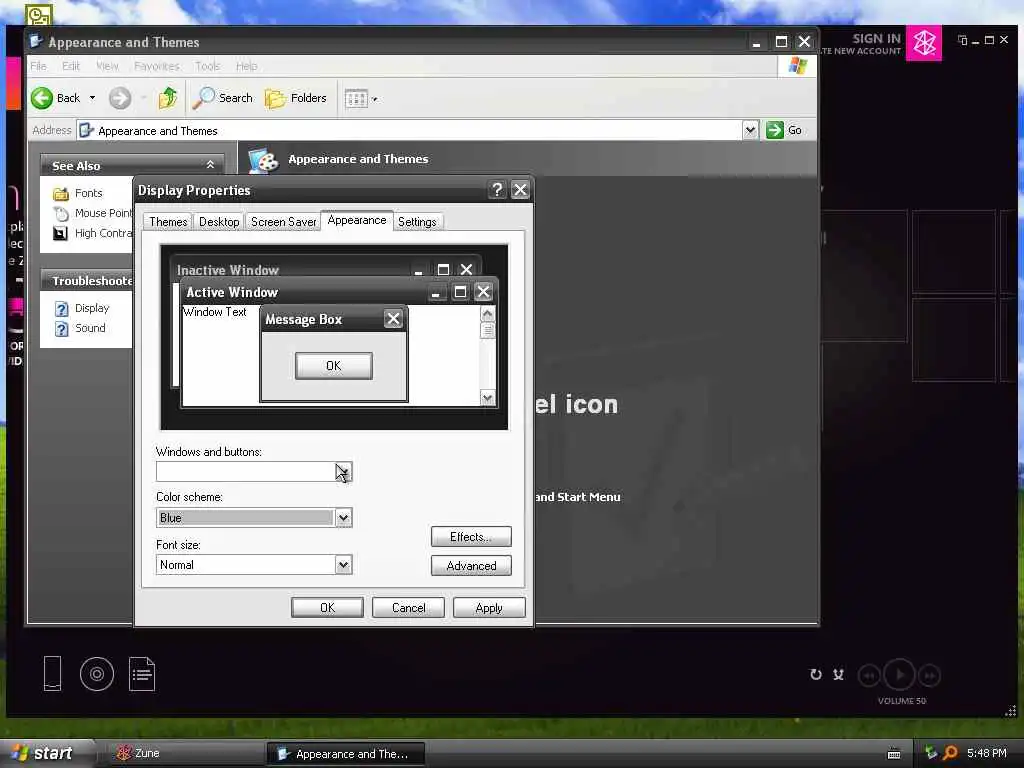This screenshot has height=768, width=1024.
Task: Click the preview scrollbar down arrow
Action: (487, 398)
